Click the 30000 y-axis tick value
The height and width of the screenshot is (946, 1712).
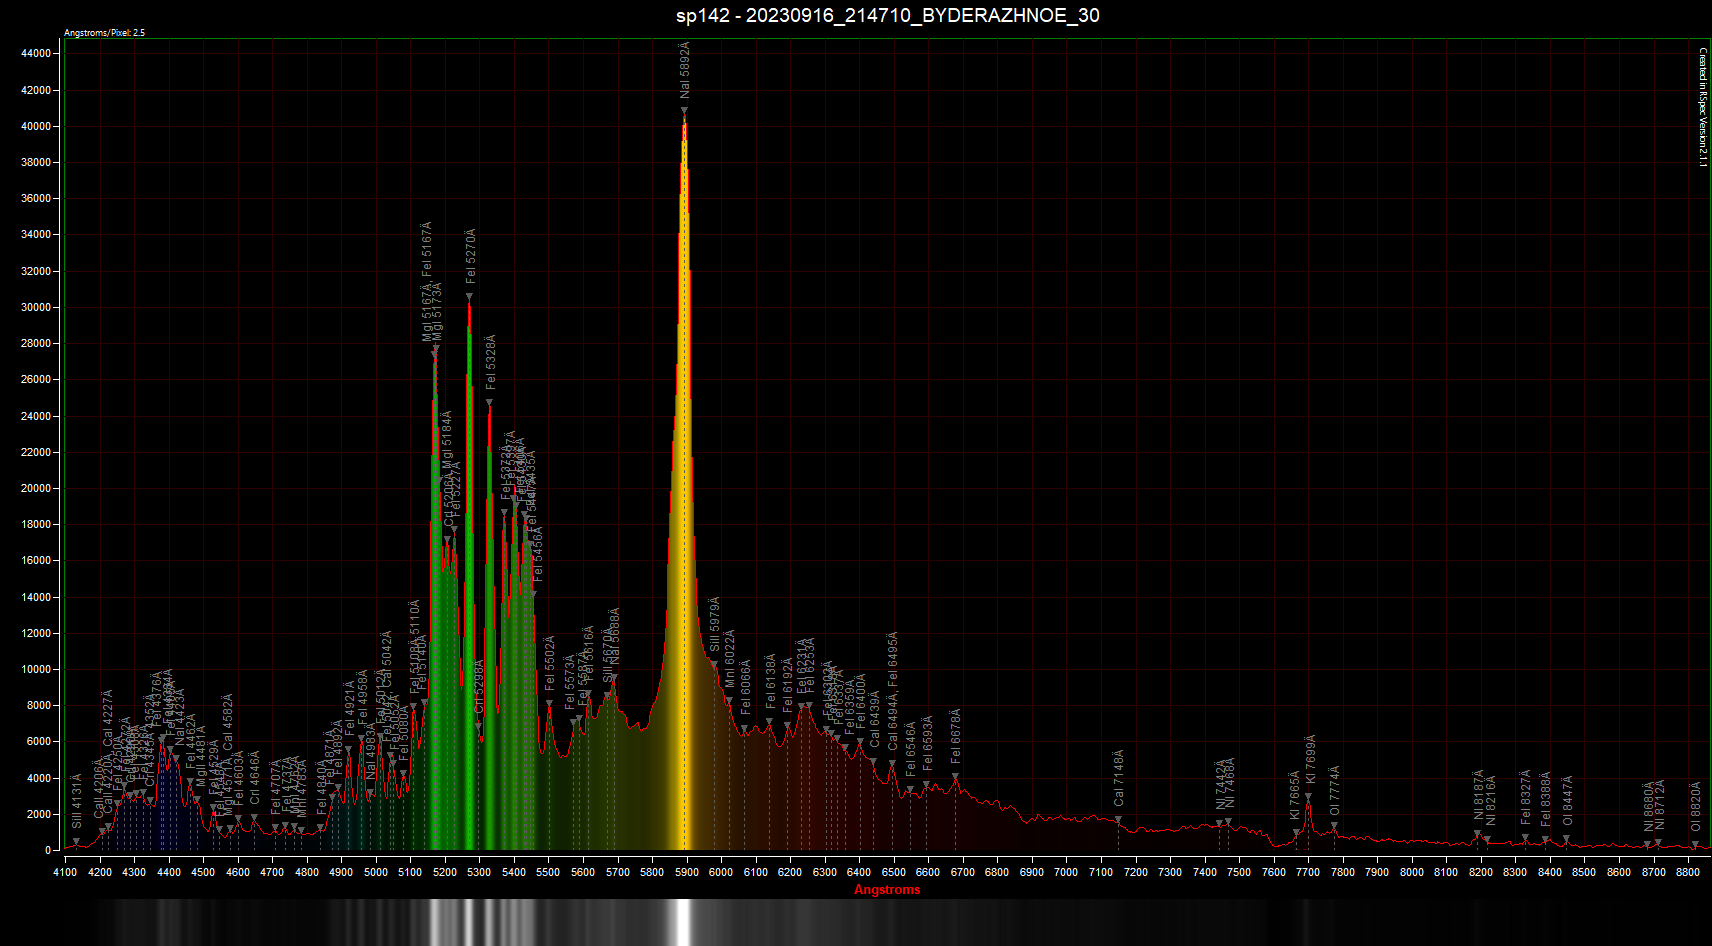point(36,308)
